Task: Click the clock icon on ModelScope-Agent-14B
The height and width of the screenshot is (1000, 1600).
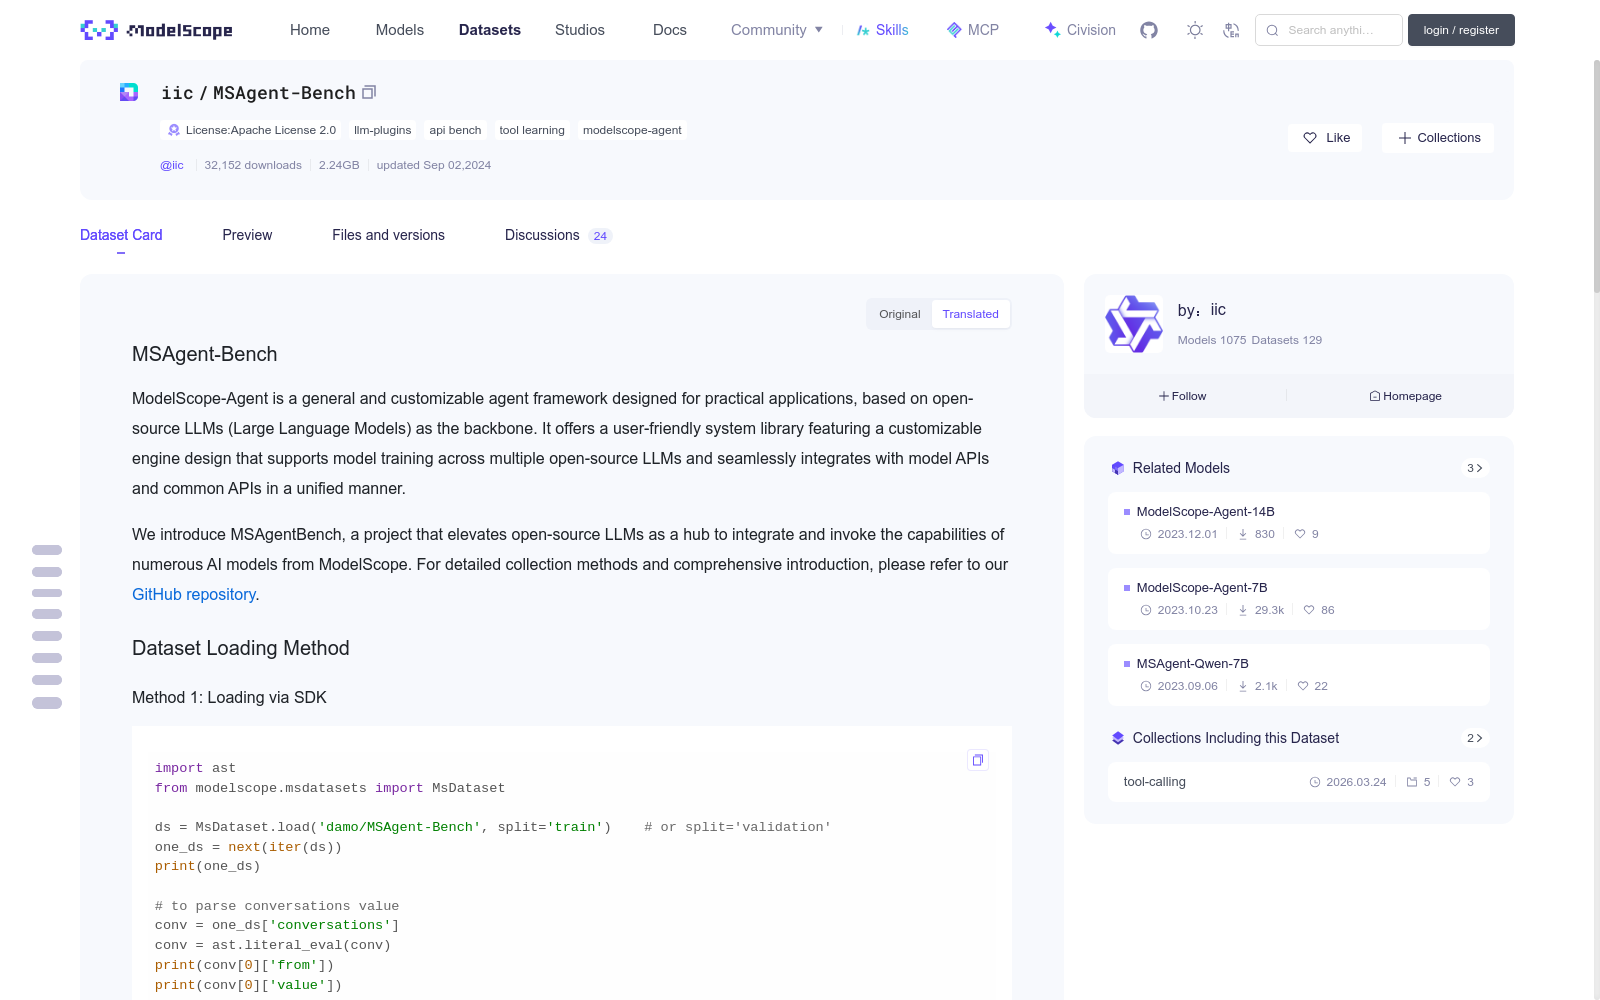Action: 1146,534
